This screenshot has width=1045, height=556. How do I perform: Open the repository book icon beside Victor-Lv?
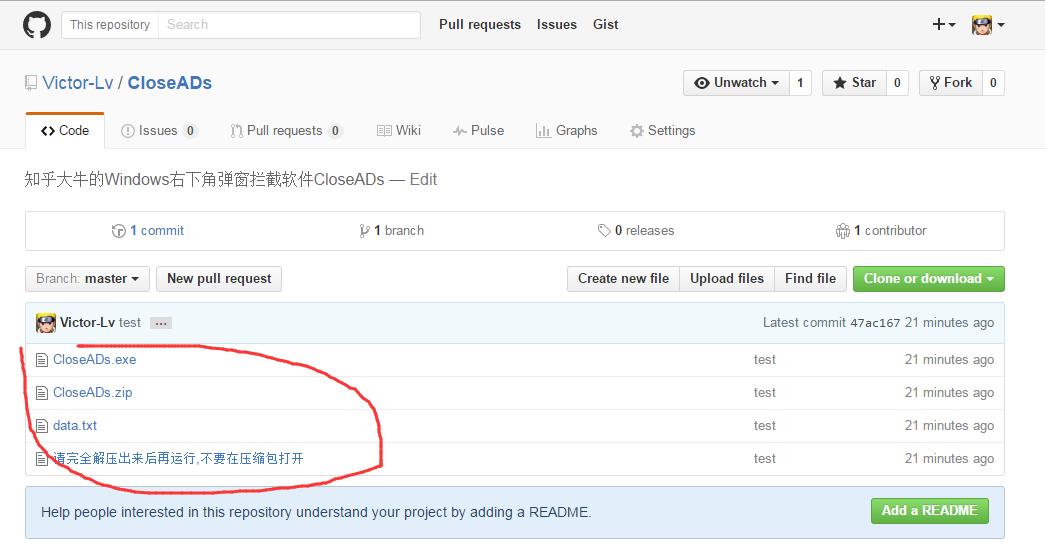pos(31,83)
